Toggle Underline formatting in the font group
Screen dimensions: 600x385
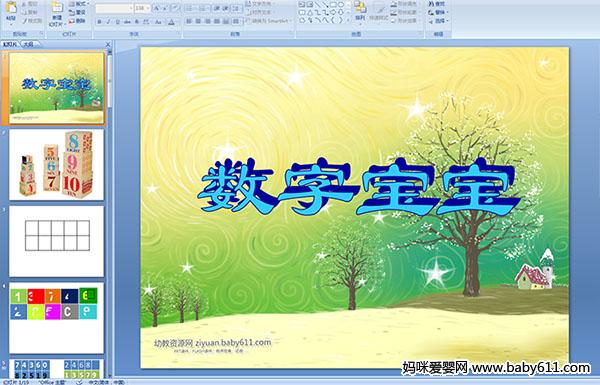pos(117,22)
